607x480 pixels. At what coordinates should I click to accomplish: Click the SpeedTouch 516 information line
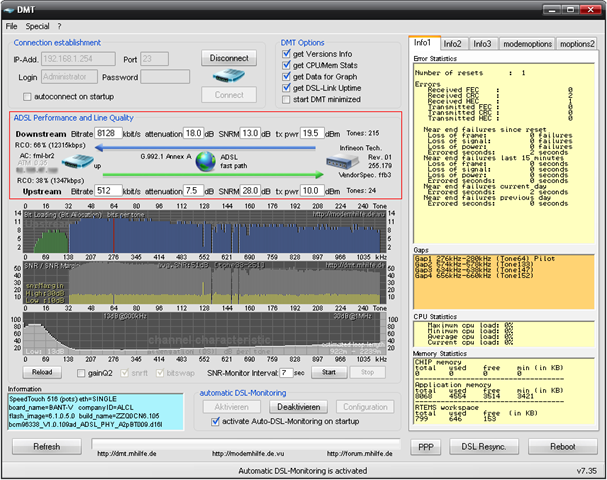pyautogui.click(x=63, y=399)
